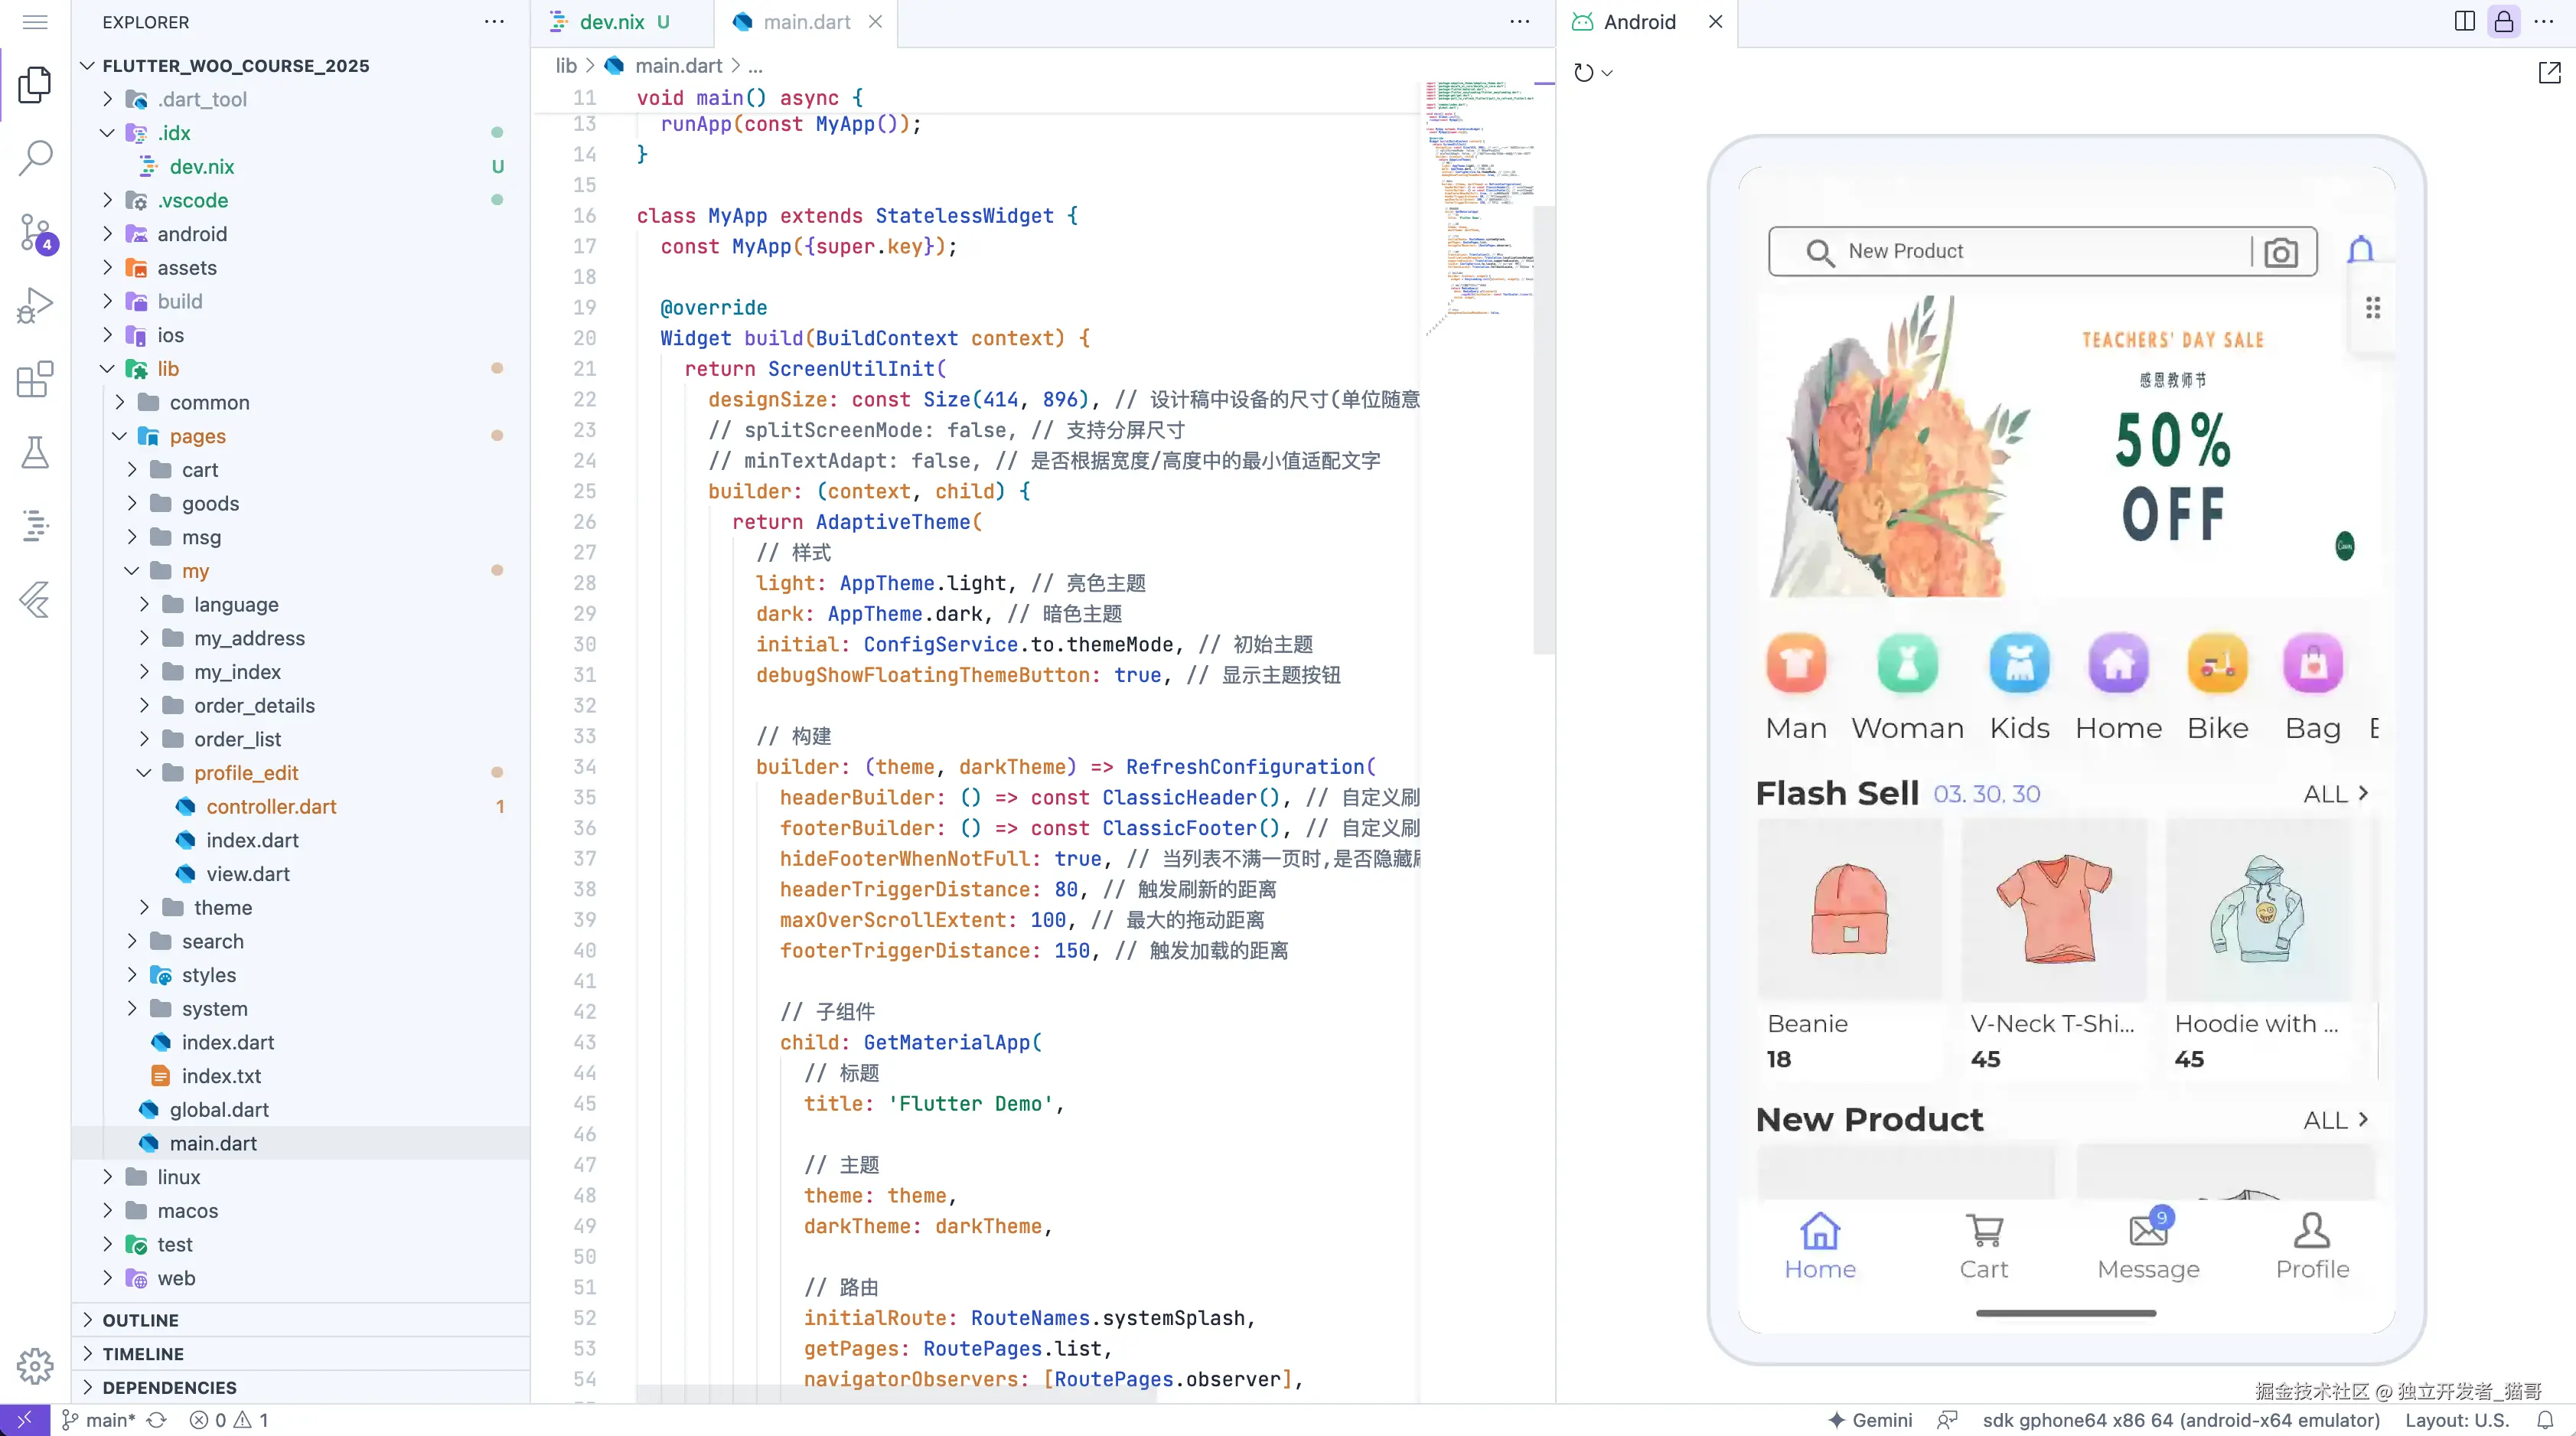Click the emulator reload icon
Image resolution: width=2576 pixels, height=1436 pixels.
tap(1583, 73)
